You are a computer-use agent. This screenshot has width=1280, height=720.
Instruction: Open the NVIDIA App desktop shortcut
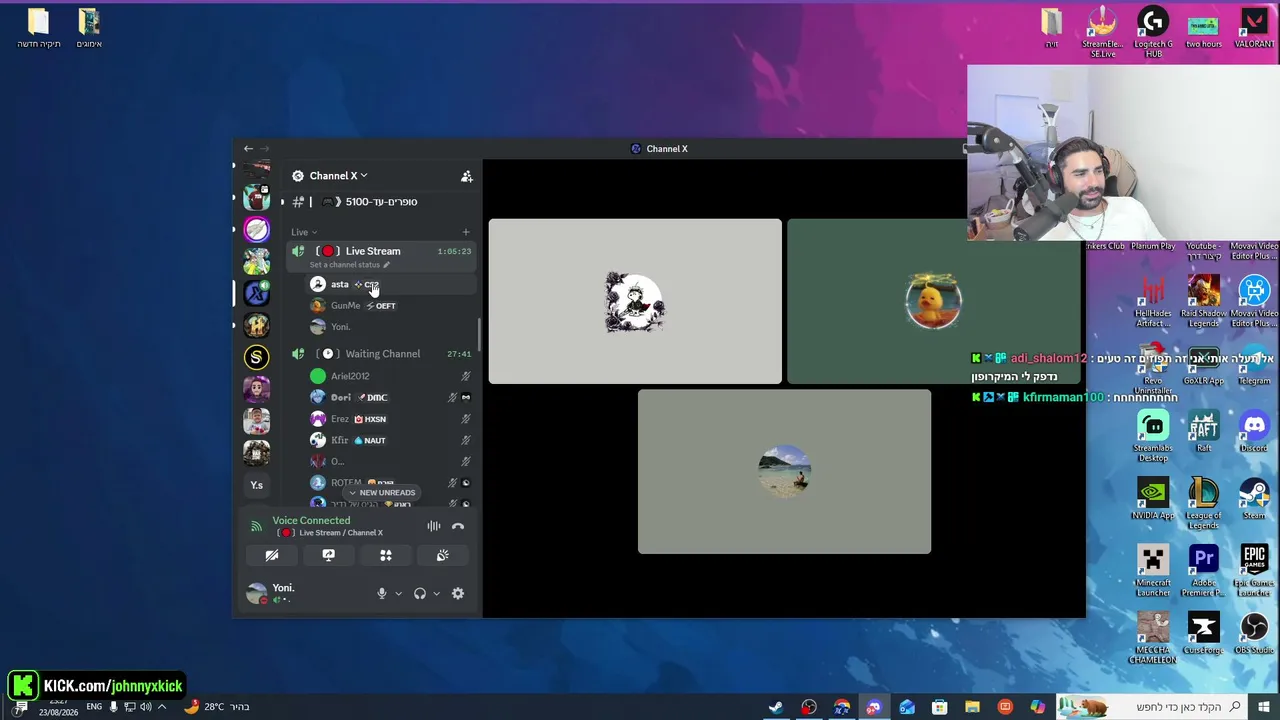click(x=1153, y=499)
